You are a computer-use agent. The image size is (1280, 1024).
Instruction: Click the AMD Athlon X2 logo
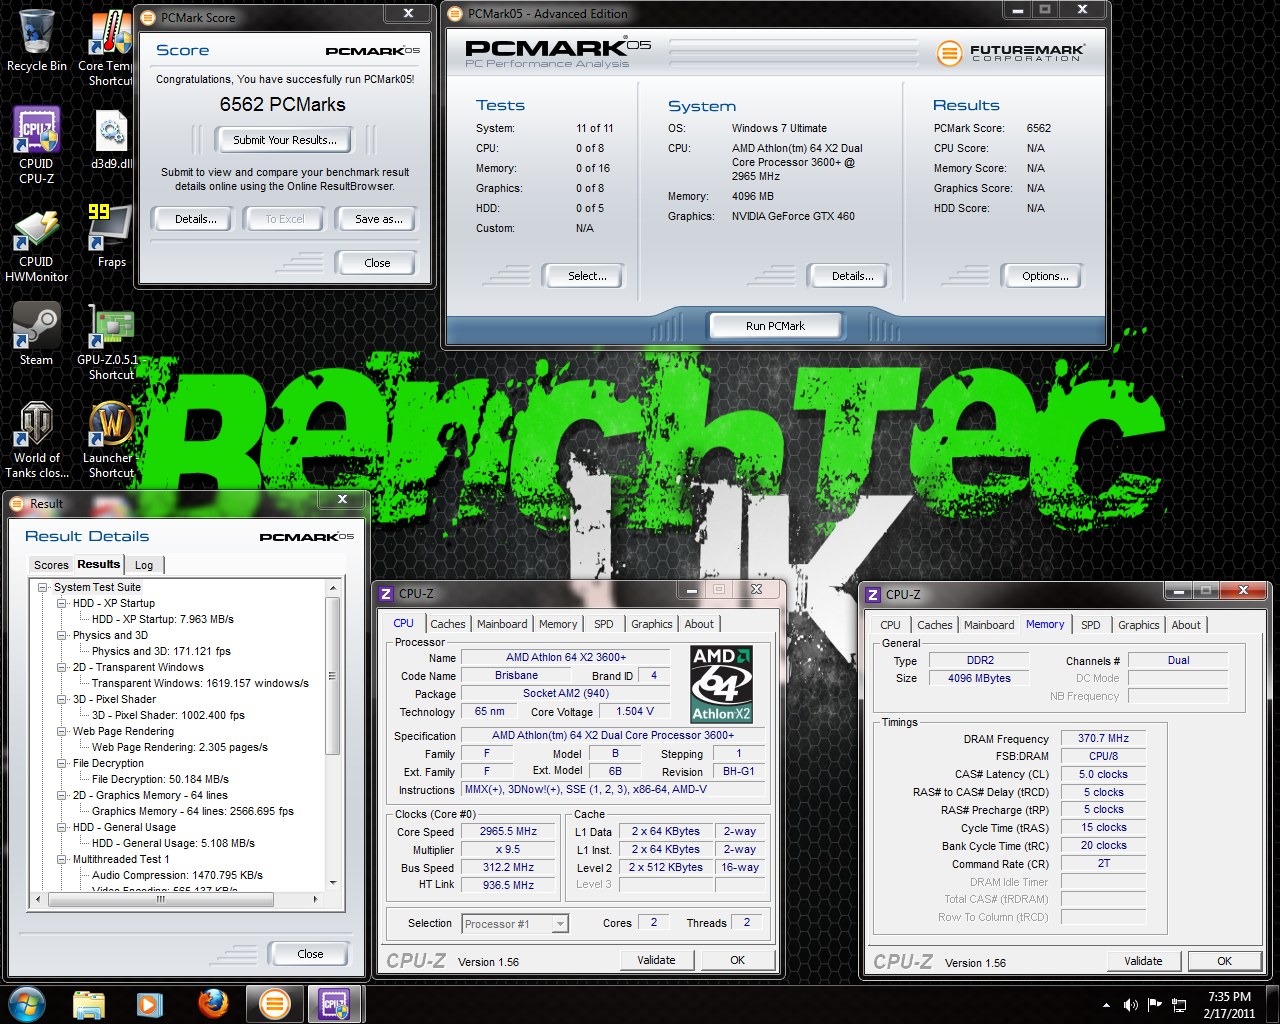tap(722, 684)
